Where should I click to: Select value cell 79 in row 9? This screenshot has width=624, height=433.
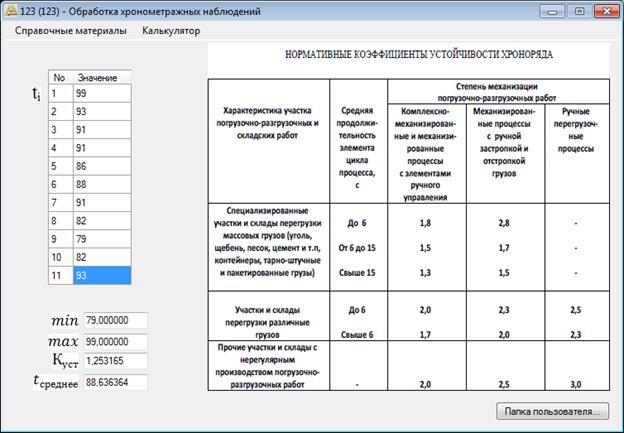pos(102,239)
